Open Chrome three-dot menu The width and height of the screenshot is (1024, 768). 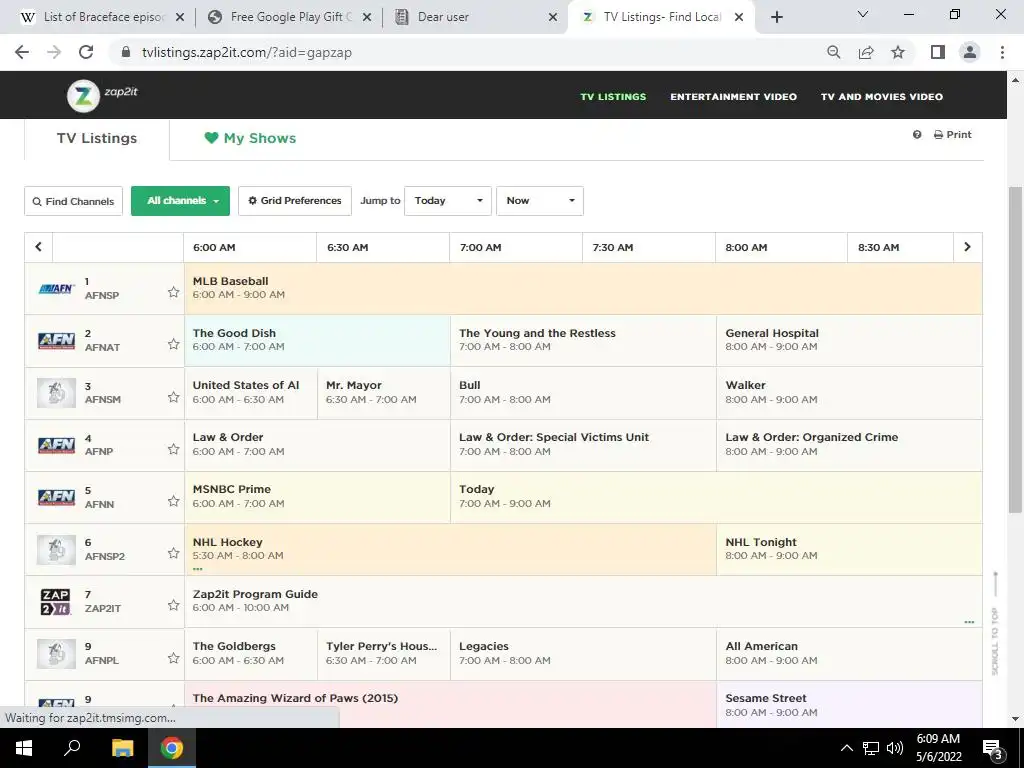click(1002, 52)
